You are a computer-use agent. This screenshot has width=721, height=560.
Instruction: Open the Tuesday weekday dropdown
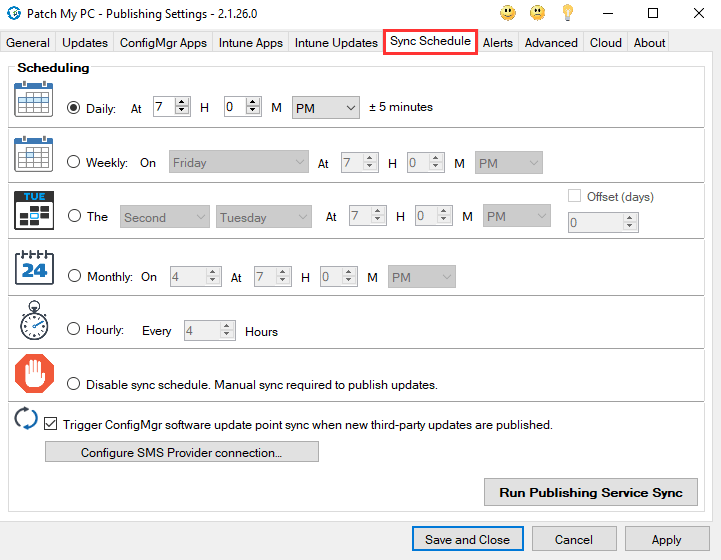[263, 217]
